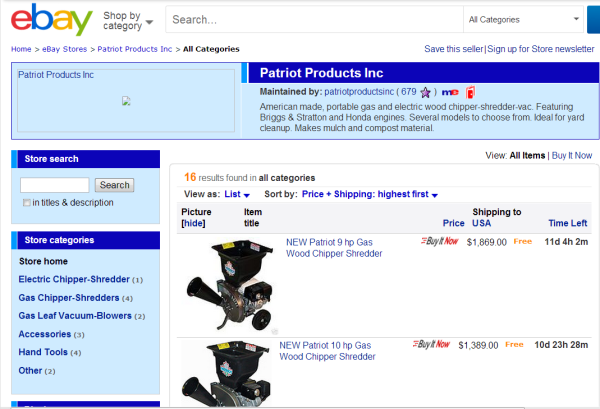Open the Shop by category dropdown
This screenshot has height=409, width=600.
point(128,21)
